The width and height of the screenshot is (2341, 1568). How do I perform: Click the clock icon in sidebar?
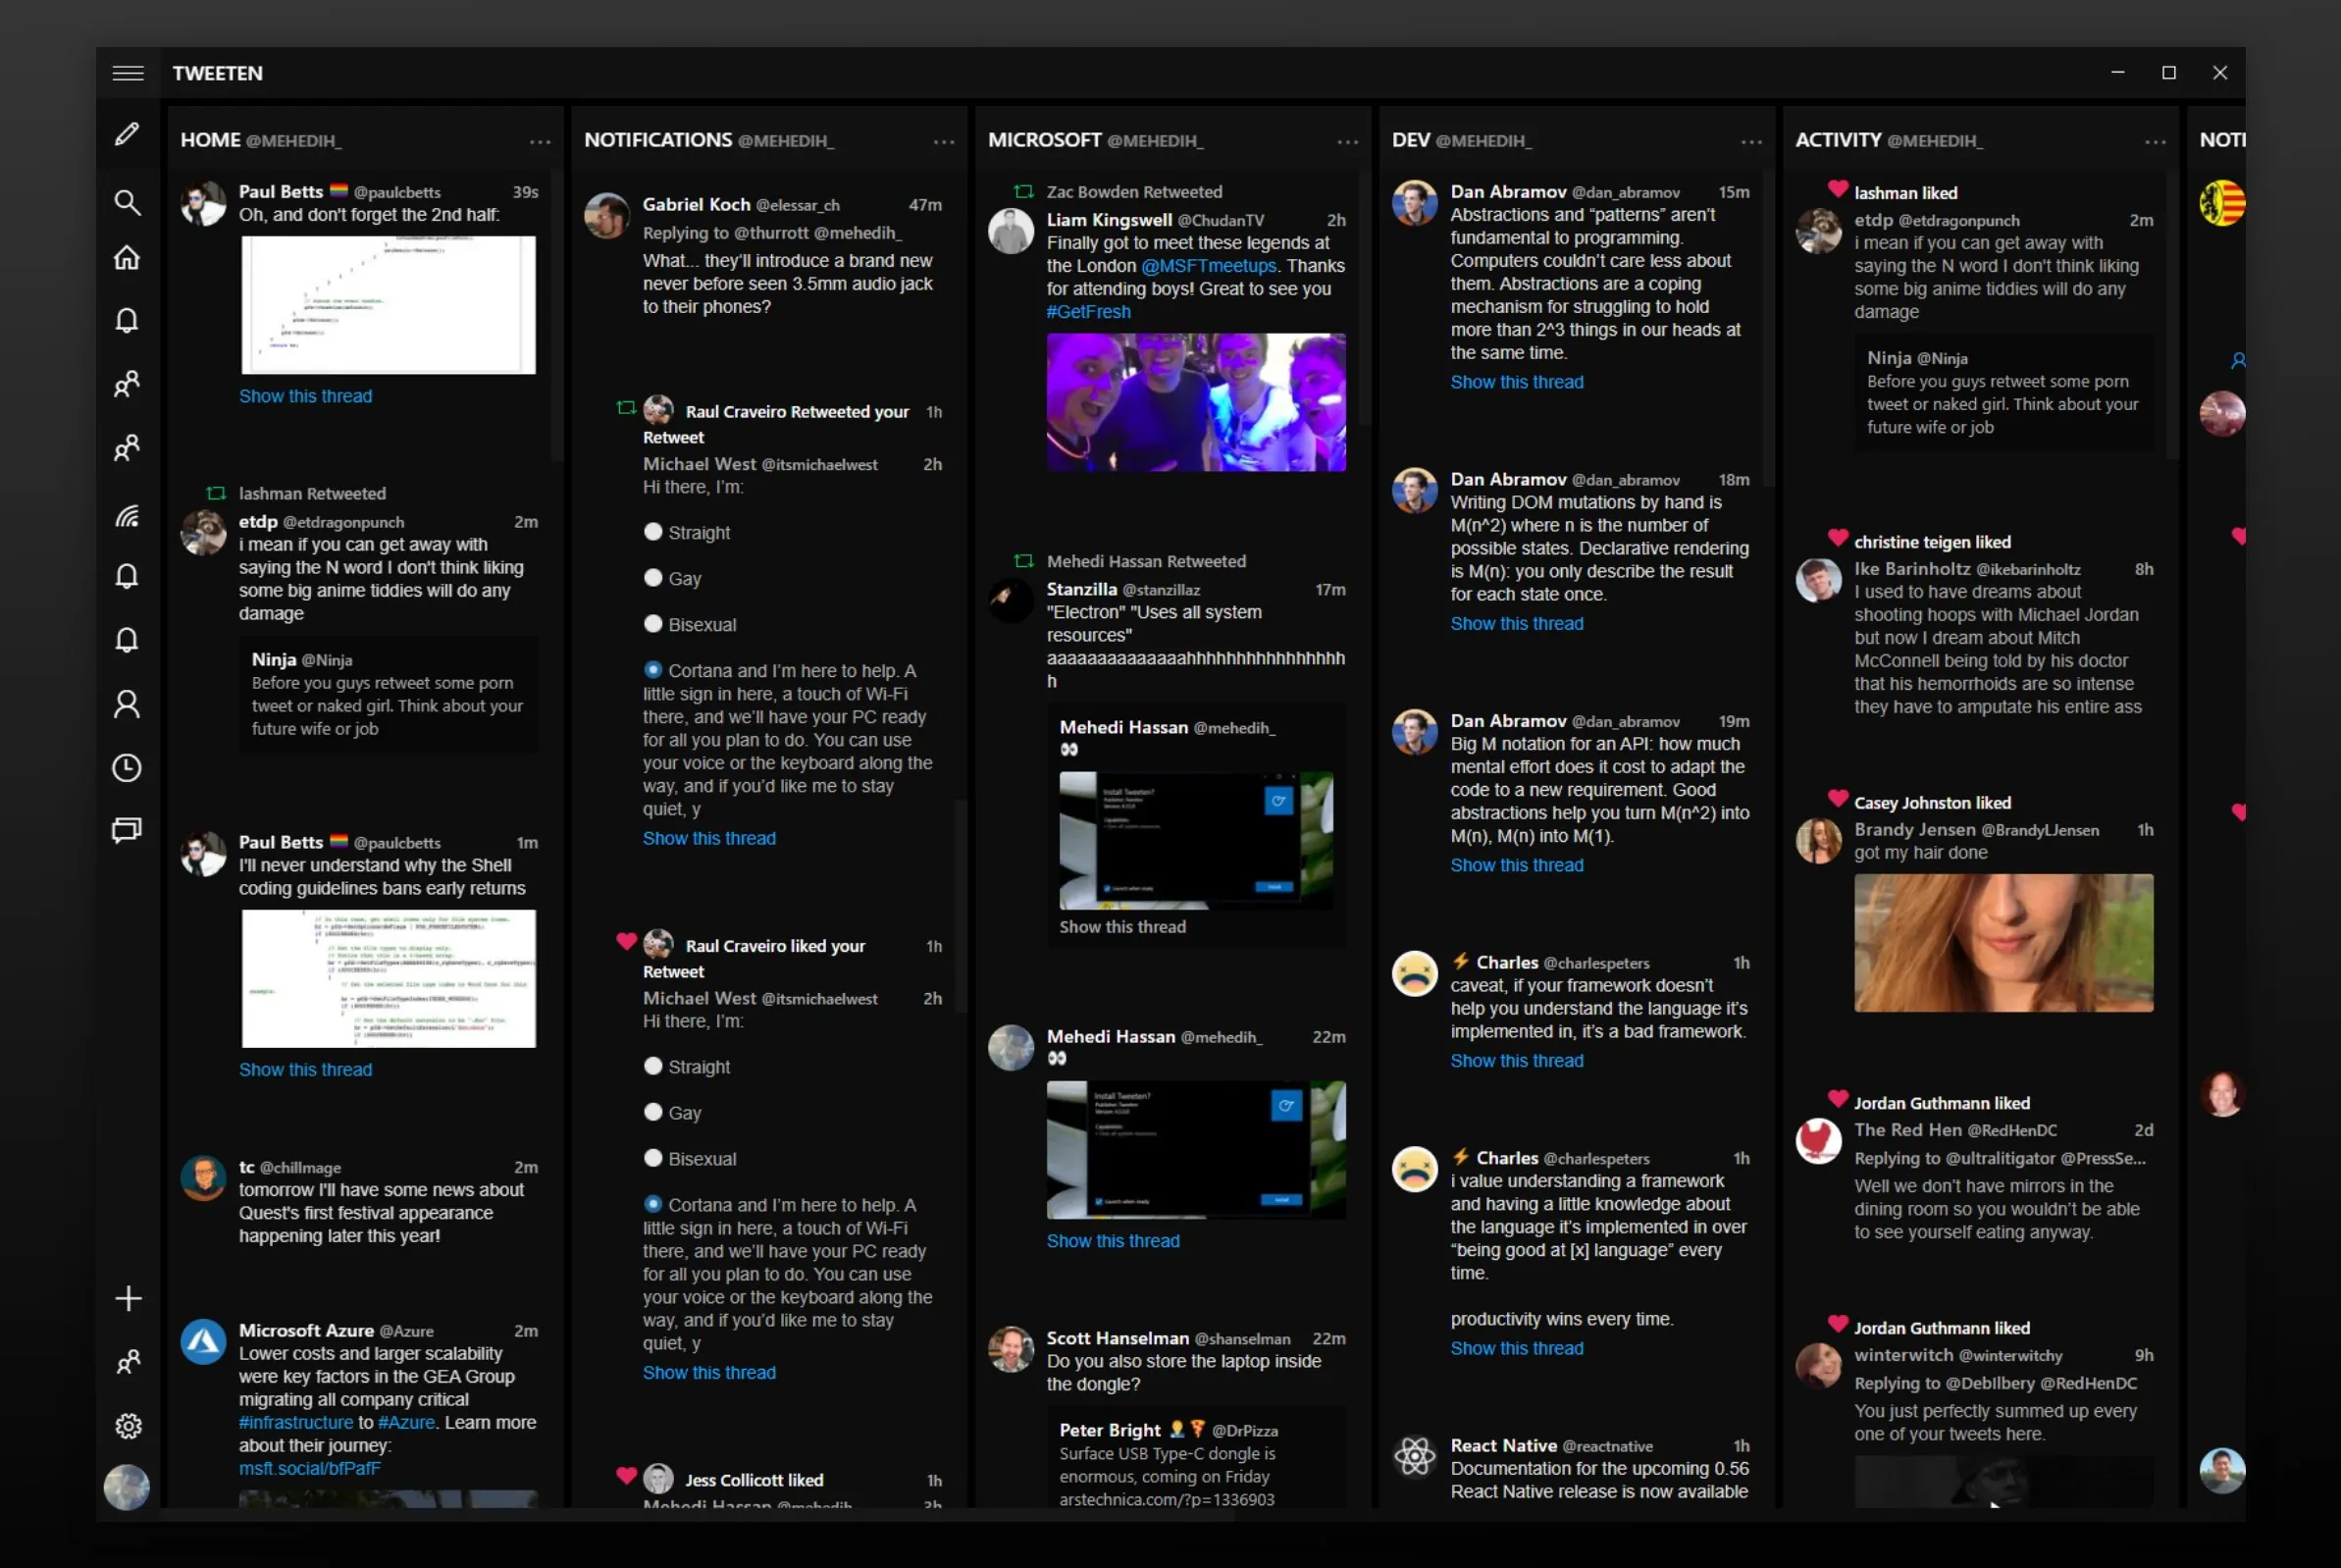(x=127, y=768)
